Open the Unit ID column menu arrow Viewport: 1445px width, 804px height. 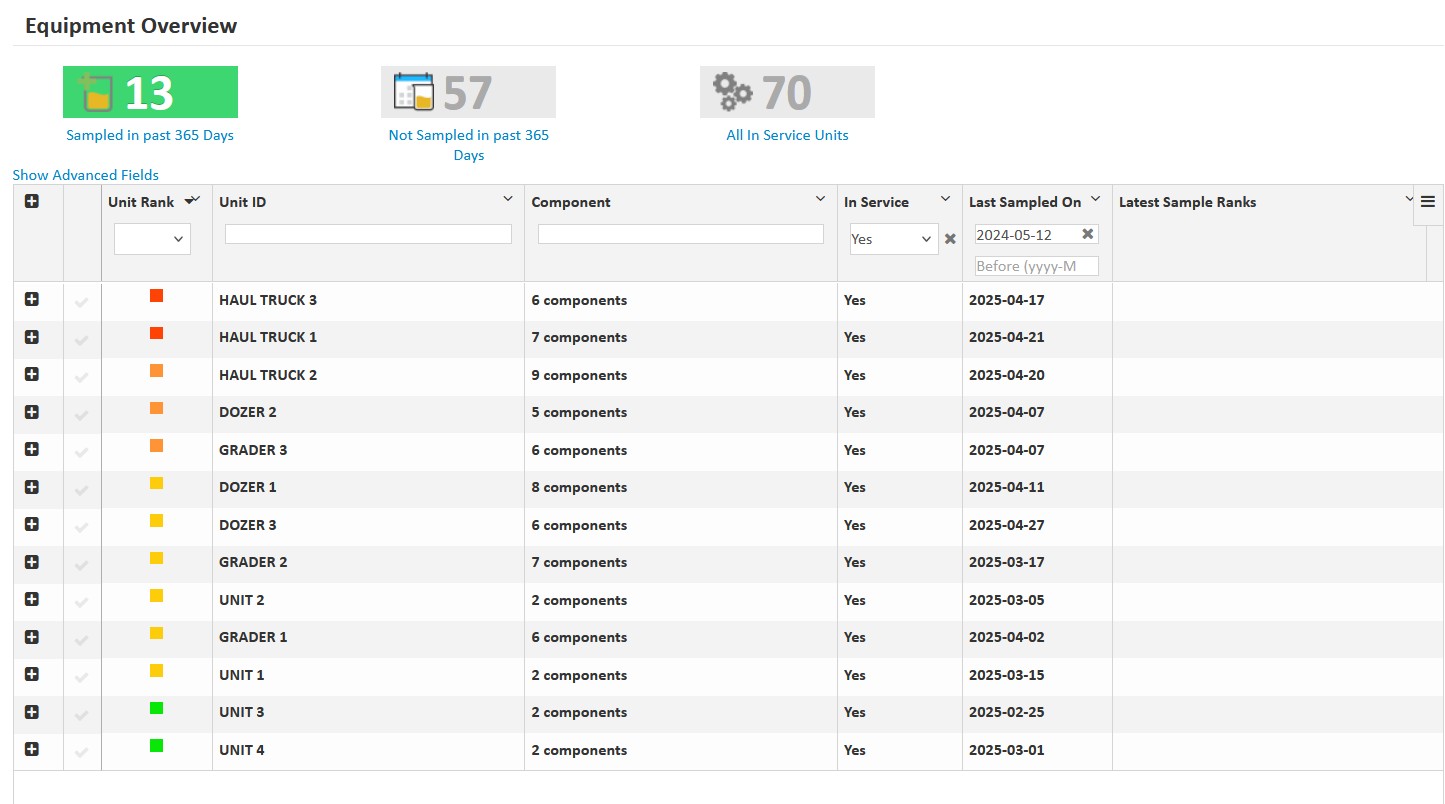coord(508,200)
